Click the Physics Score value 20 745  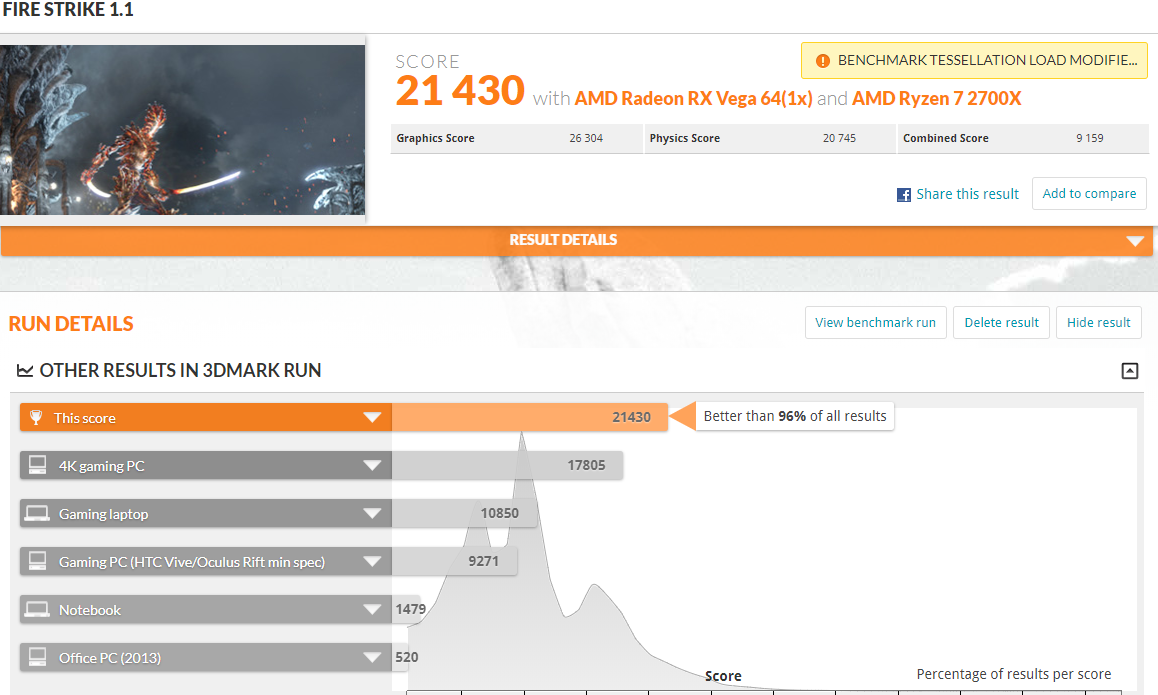[x=839, y=138]
